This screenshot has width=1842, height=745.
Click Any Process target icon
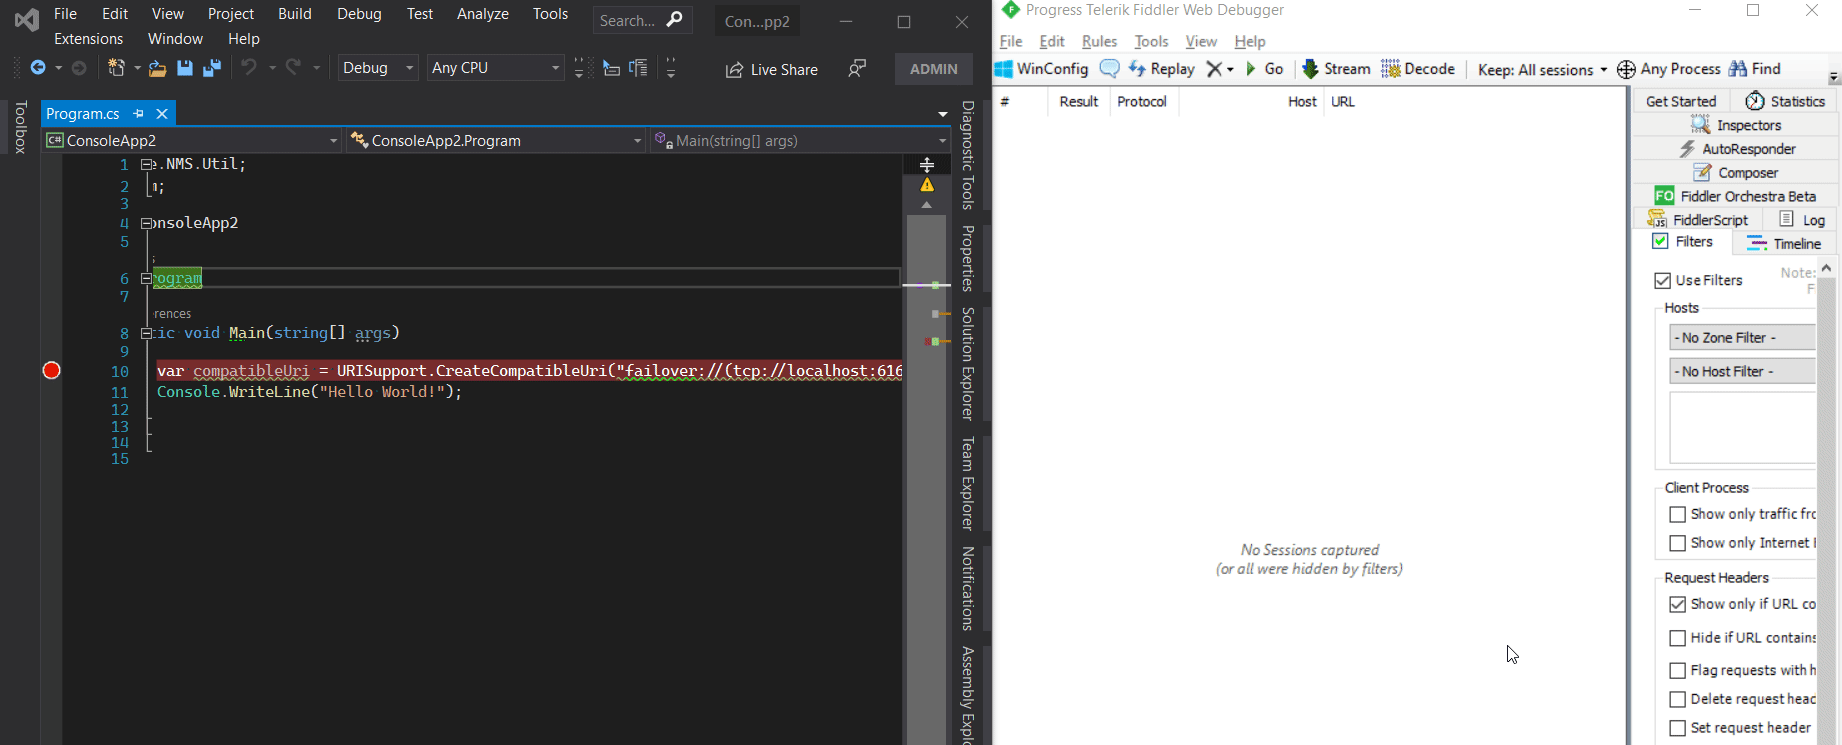(x=1627, y=69)
